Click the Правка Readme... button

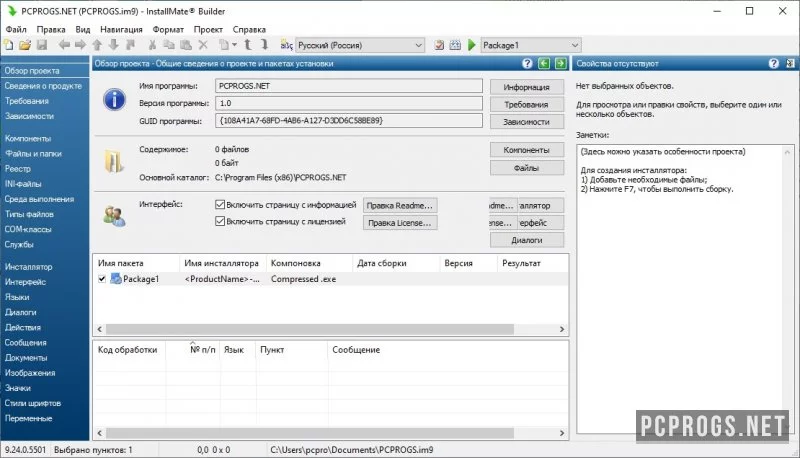coord(400,206)
